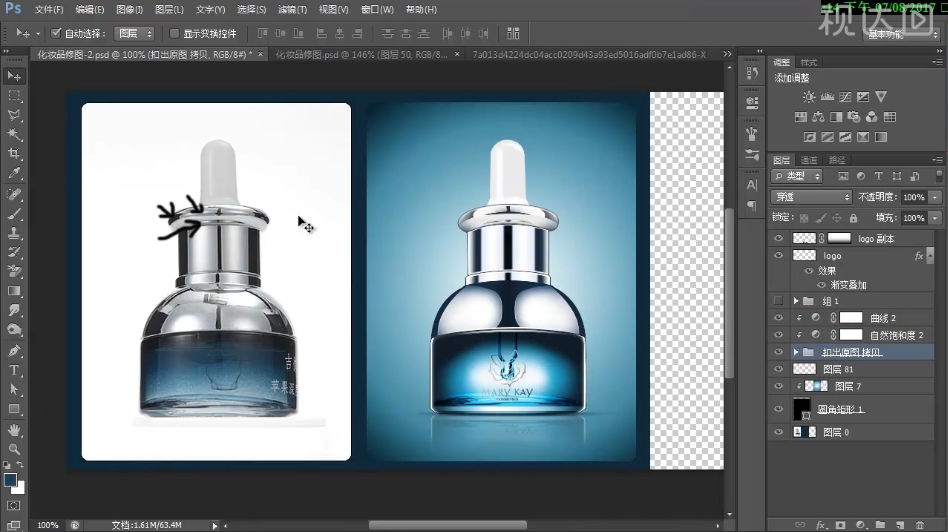Set the foreground color swatch

pyautogui.click(x=10, y=480)
